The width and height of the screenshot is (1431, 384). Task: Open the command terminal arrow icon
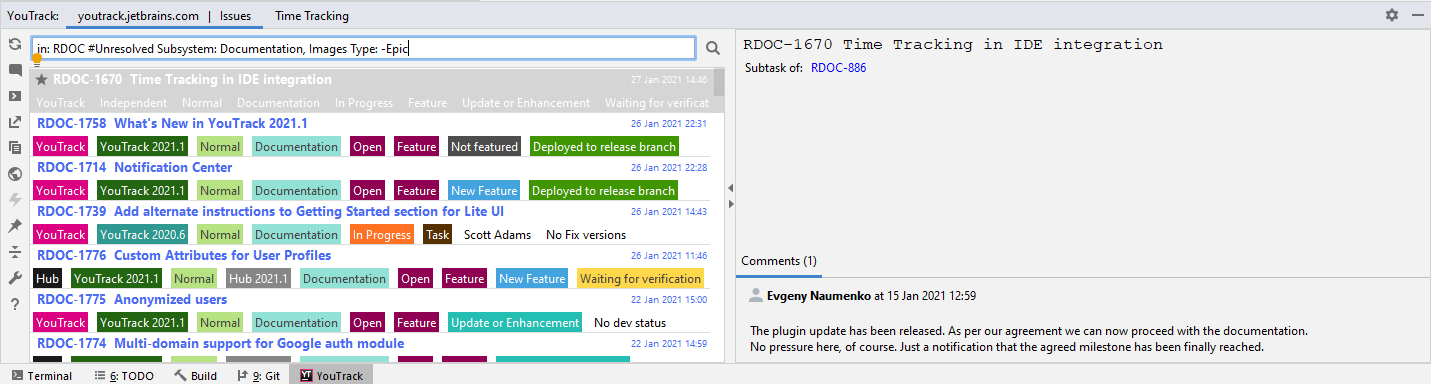pos(15,97)
